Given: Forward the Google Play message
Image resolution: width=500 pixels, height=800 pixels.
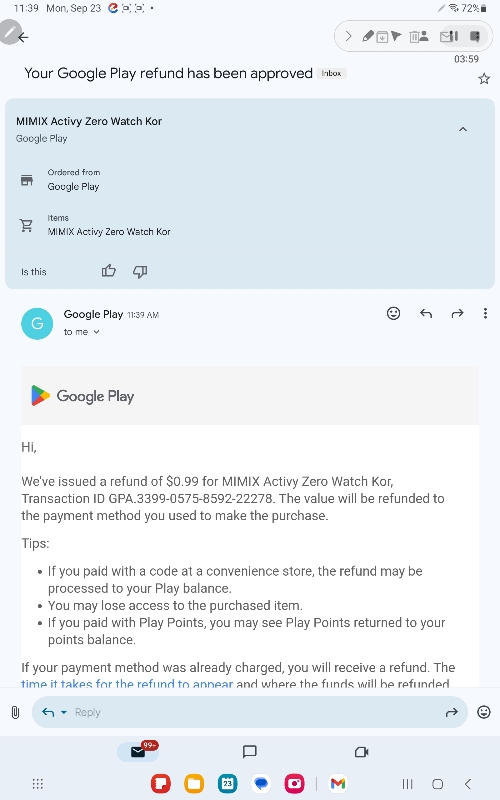Looking at the screenshot, I should tap(457, 313).
